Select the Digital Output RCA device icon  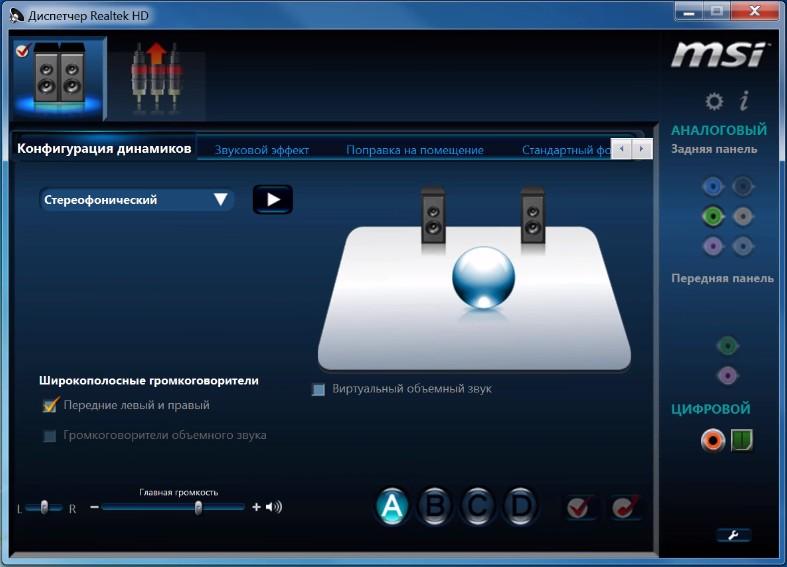(x=157, y=78)
